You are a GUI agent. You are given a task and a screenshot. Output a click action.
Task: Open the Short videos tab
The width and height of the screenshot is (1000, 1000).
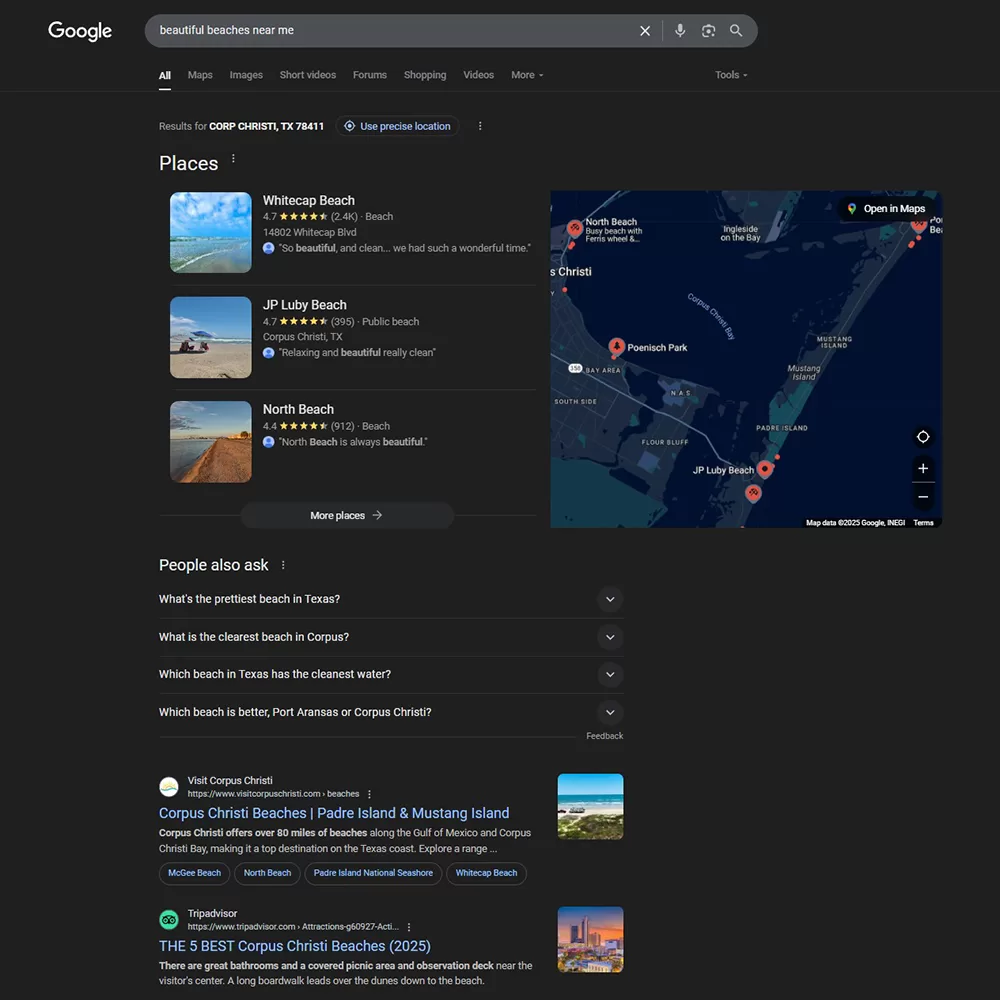(307, 75)
